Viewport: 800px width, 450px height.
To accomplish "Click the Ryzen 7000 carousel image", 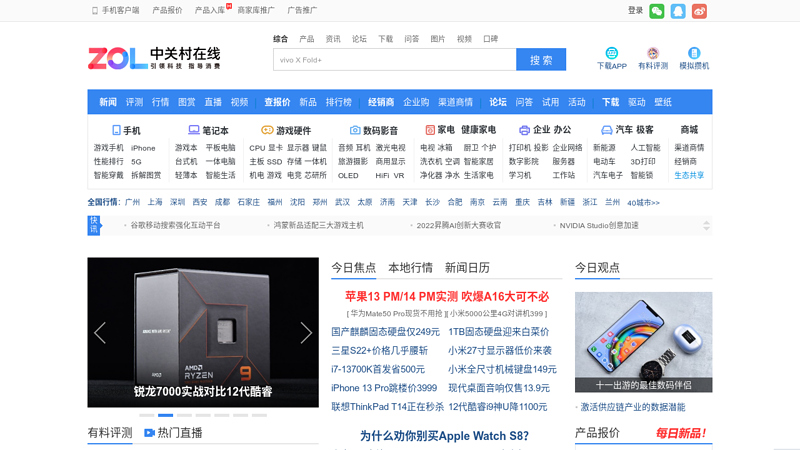I will coord(203,332).
